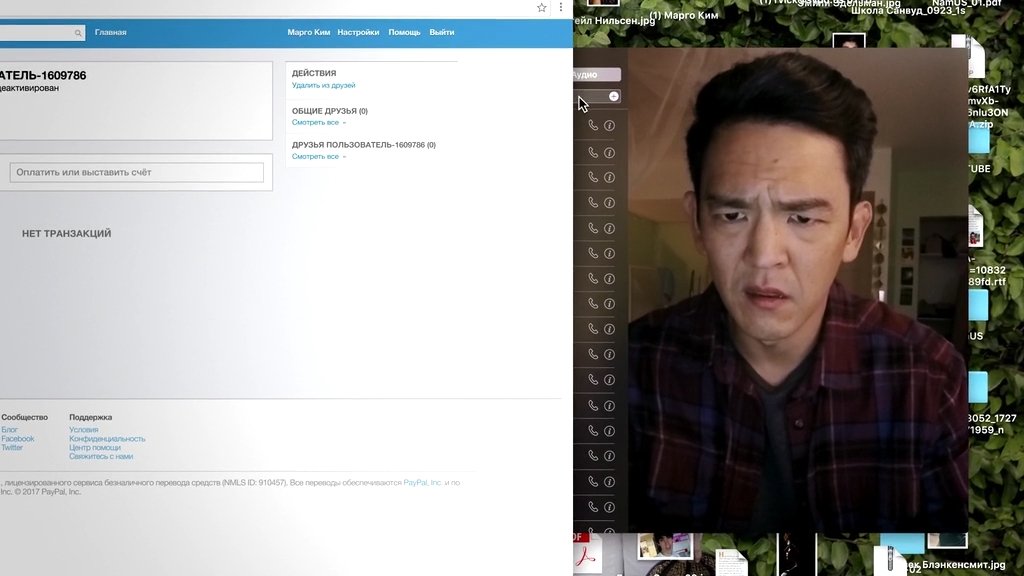Viewport: 1024px width, 576px height.
Task: Click the bookmark star icon
Action: tap(542, 8)
